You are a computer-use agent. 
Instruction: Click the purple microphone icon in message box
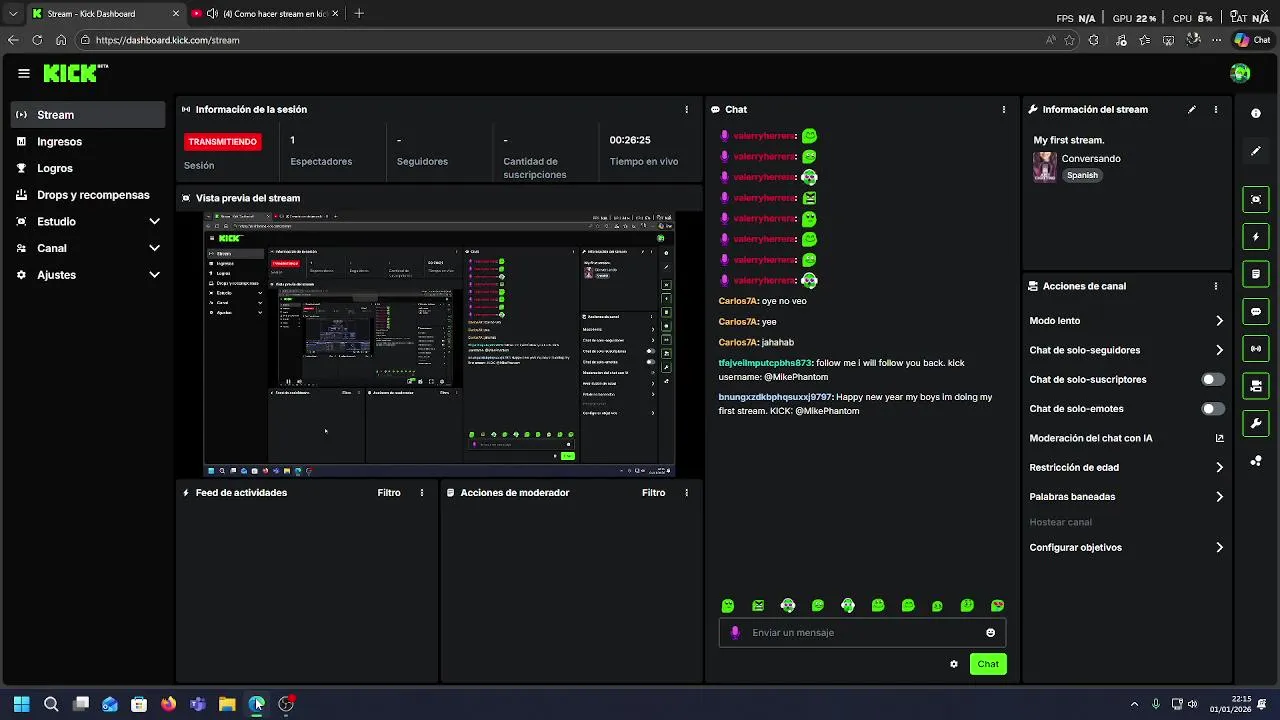coord(735,633)
